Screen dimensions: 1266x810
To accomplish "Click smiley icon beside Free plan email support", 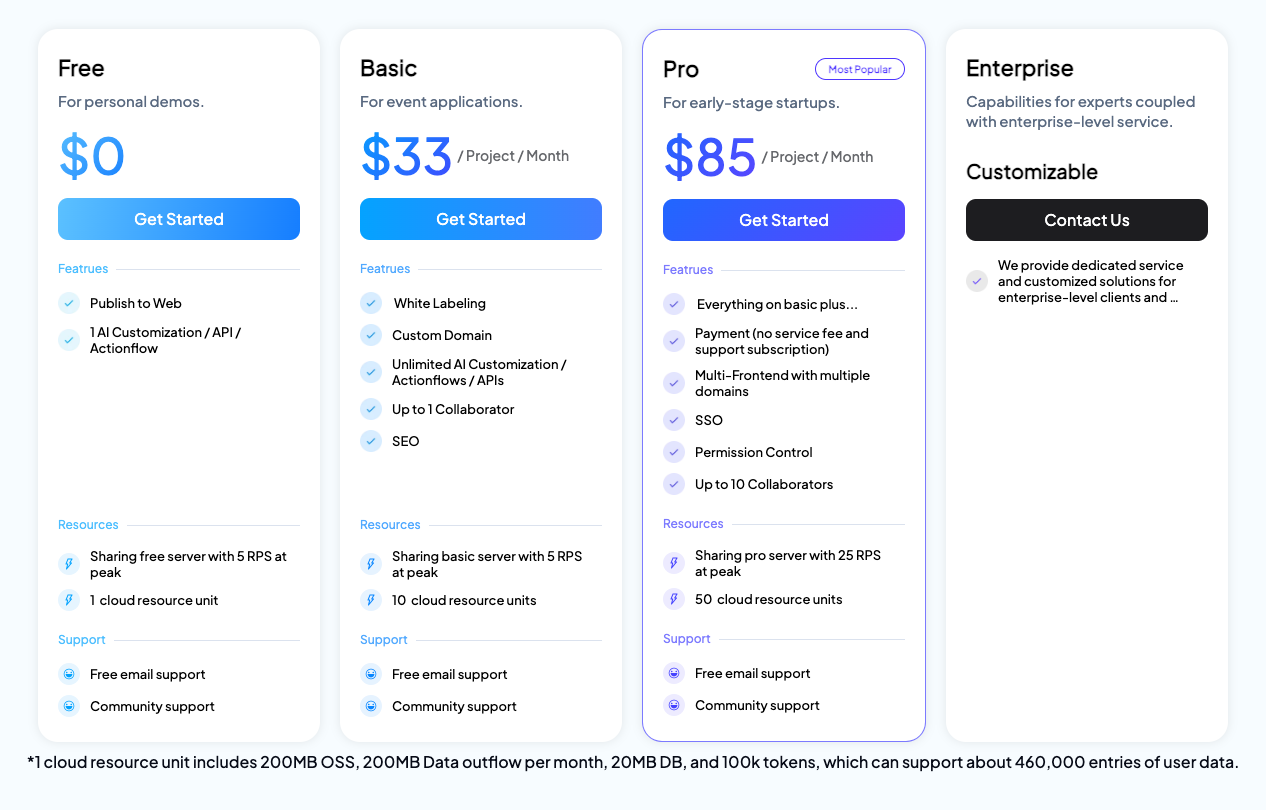I will (x=69, y=674).
